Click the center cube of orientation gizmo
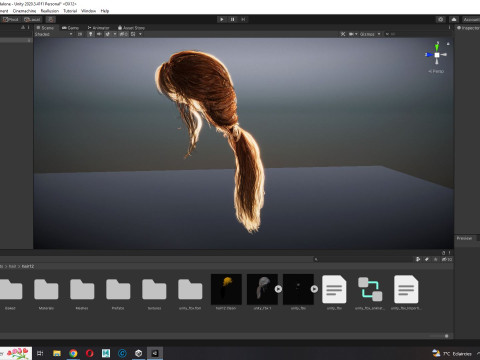 [437, 55]
